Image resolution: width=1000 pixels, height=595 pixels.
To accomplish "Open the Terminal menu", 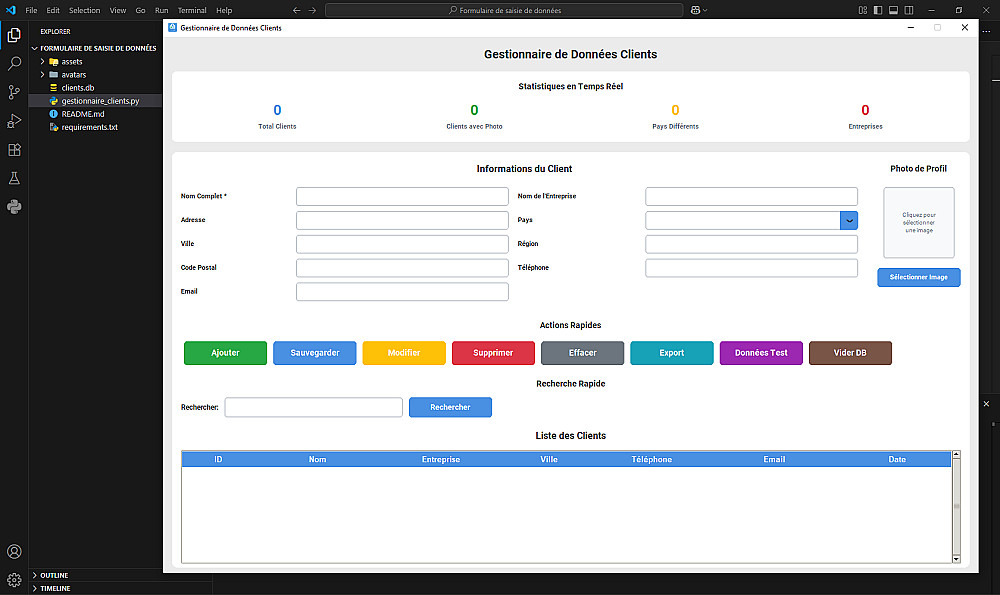I will pos(192,10).
